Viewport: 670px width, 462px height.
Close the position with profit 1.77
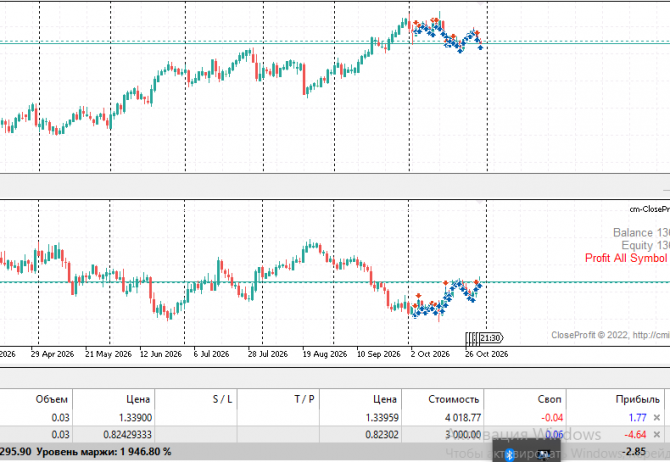tap(657, 418)
